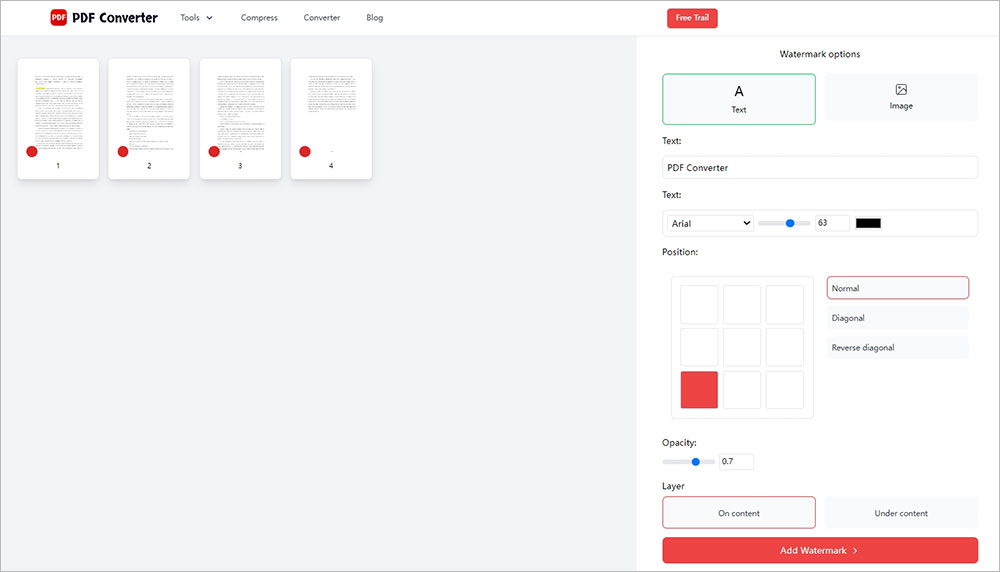1000x572 pixels.
Task: Open the Compress menu item
Action: pos(259,18)
